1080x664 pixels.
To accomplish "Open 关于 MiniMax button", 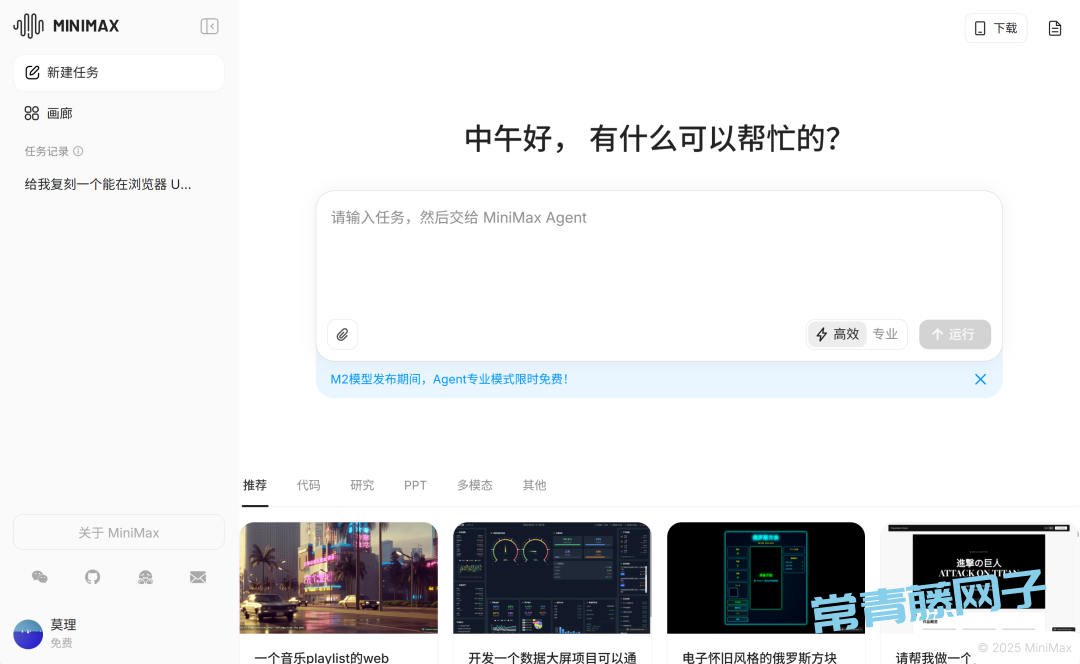I will [118, 533].
